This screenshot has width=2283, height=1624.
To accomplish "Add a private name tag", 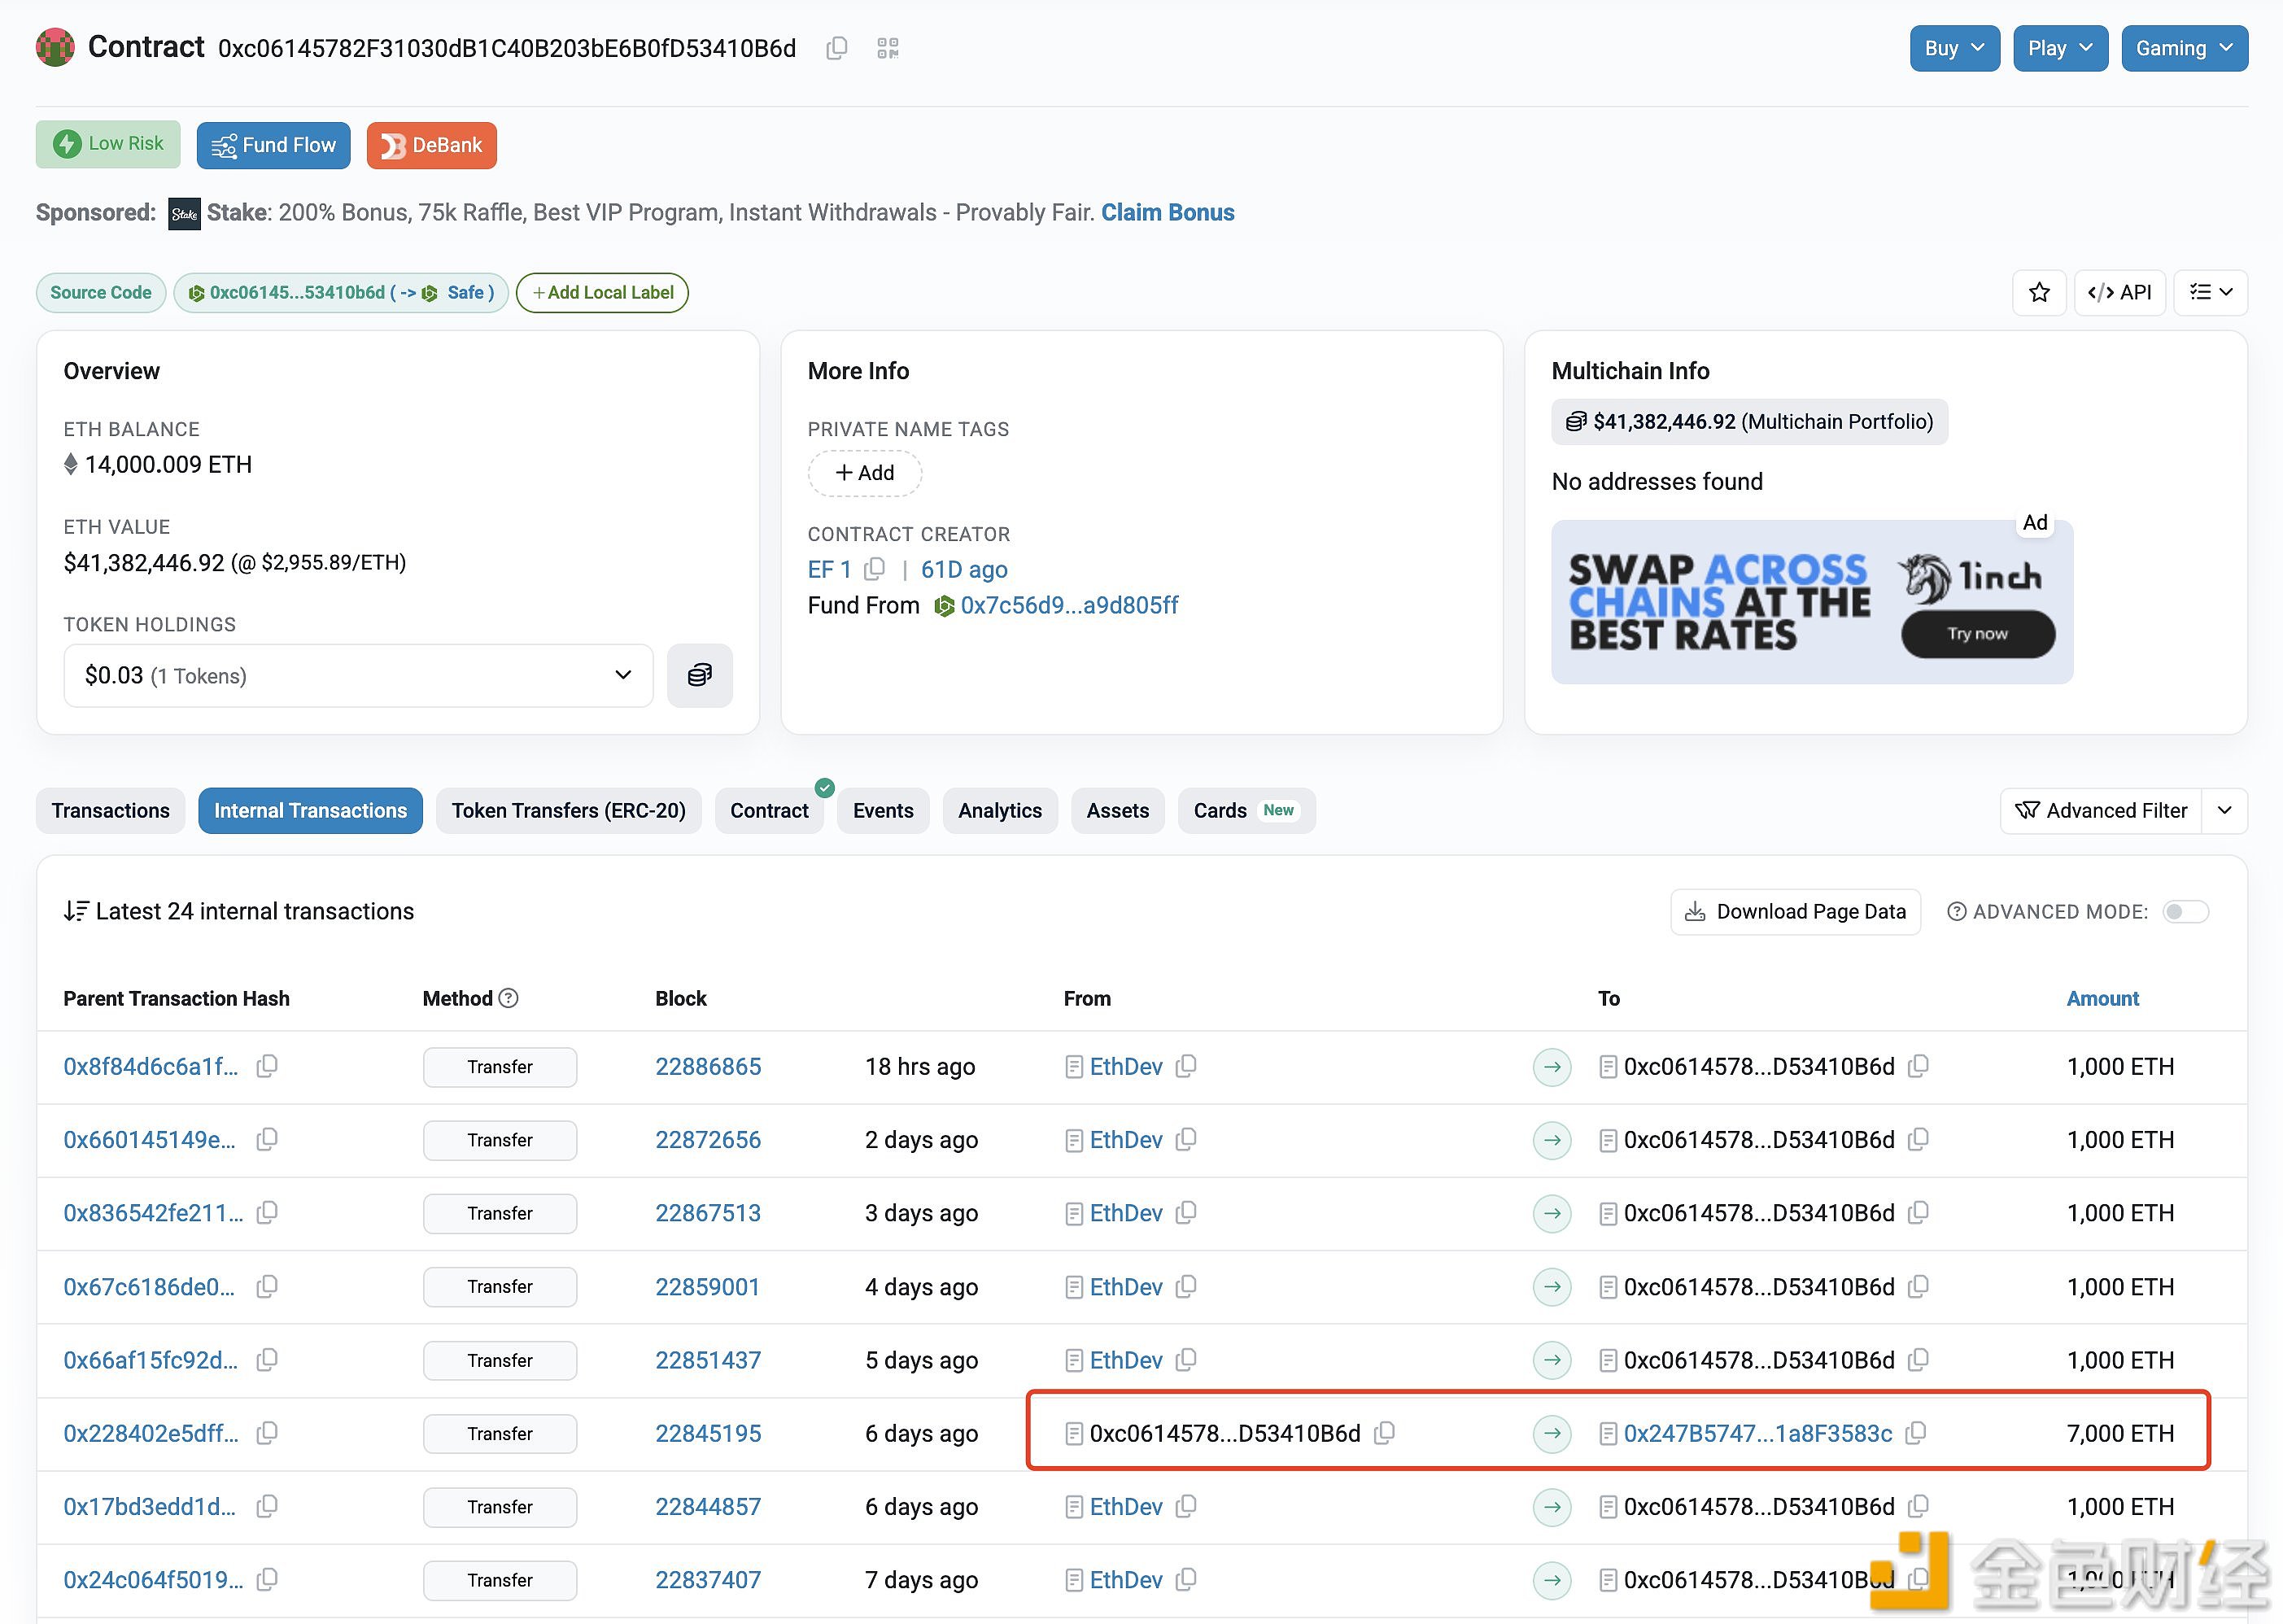I will click(864, 472).
